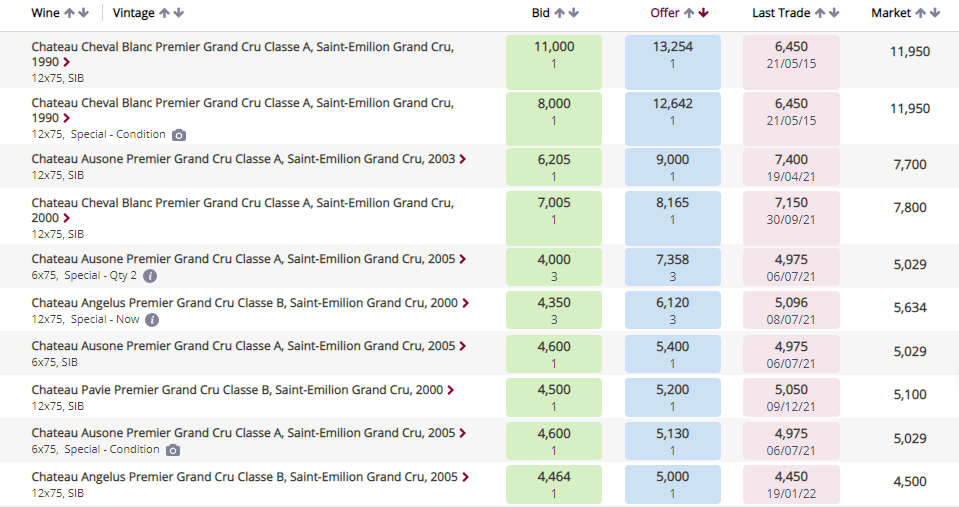959x507 pixels.
Task: Select the 8,000 bid cell
Action: coord(554,119)
